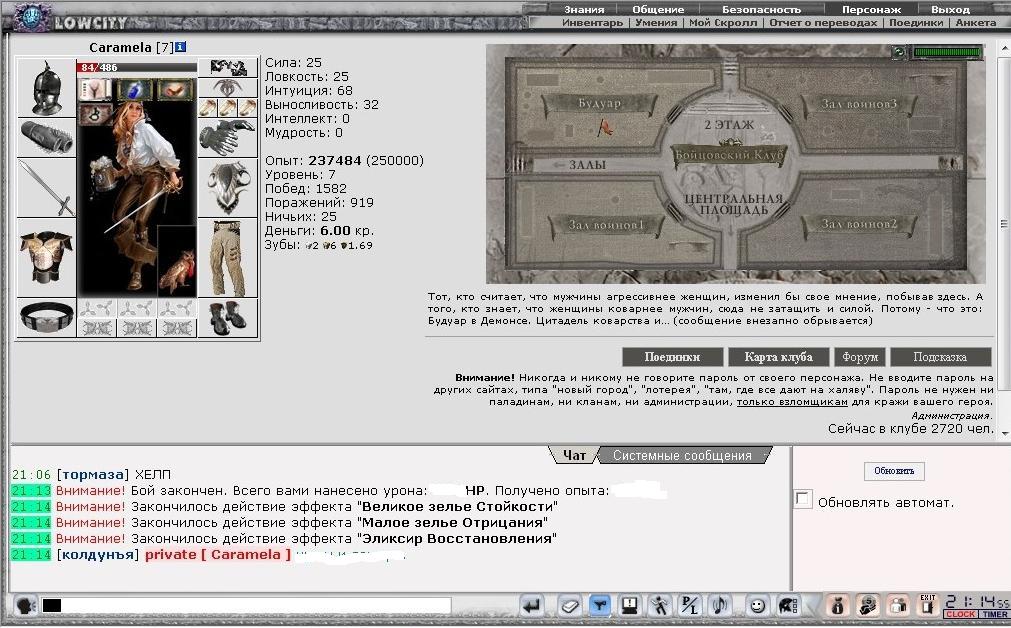Click the money bag coin icon
The width and height of the screenshot is (1011, 628).
point(868,605)
